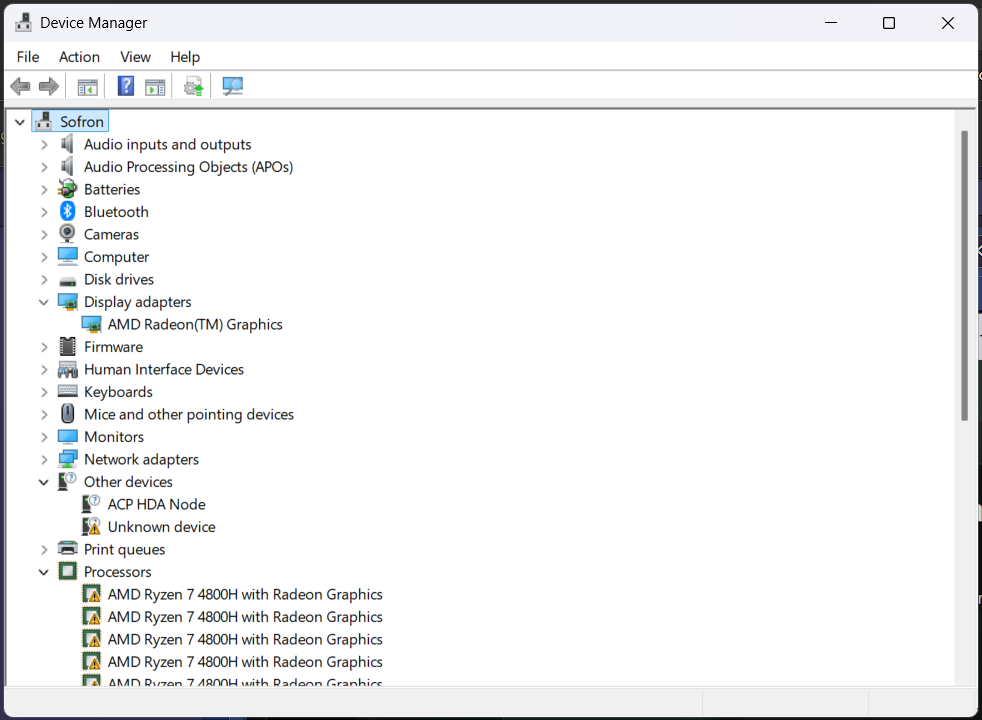Click the Monitors category icon
The width and height of the screenshot is (982, 720).
(68, 436)
